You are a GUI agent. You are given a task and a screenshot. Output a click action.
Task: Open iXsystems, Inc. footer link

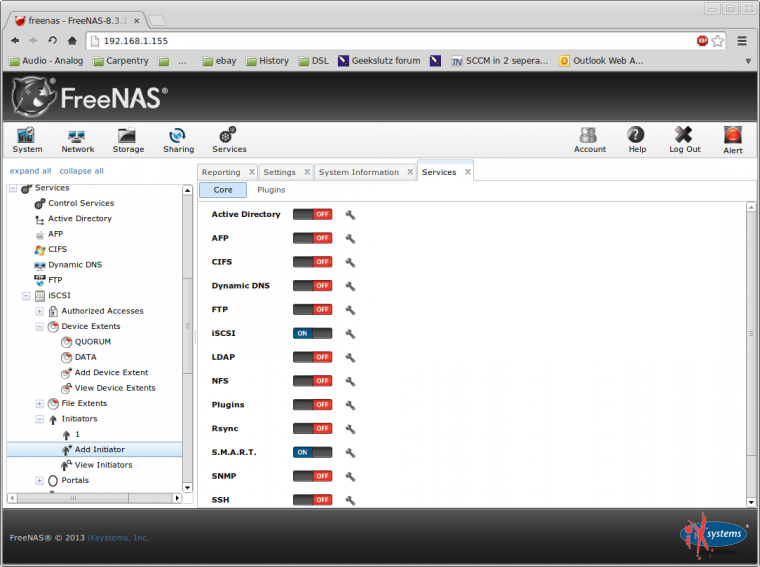118,537
